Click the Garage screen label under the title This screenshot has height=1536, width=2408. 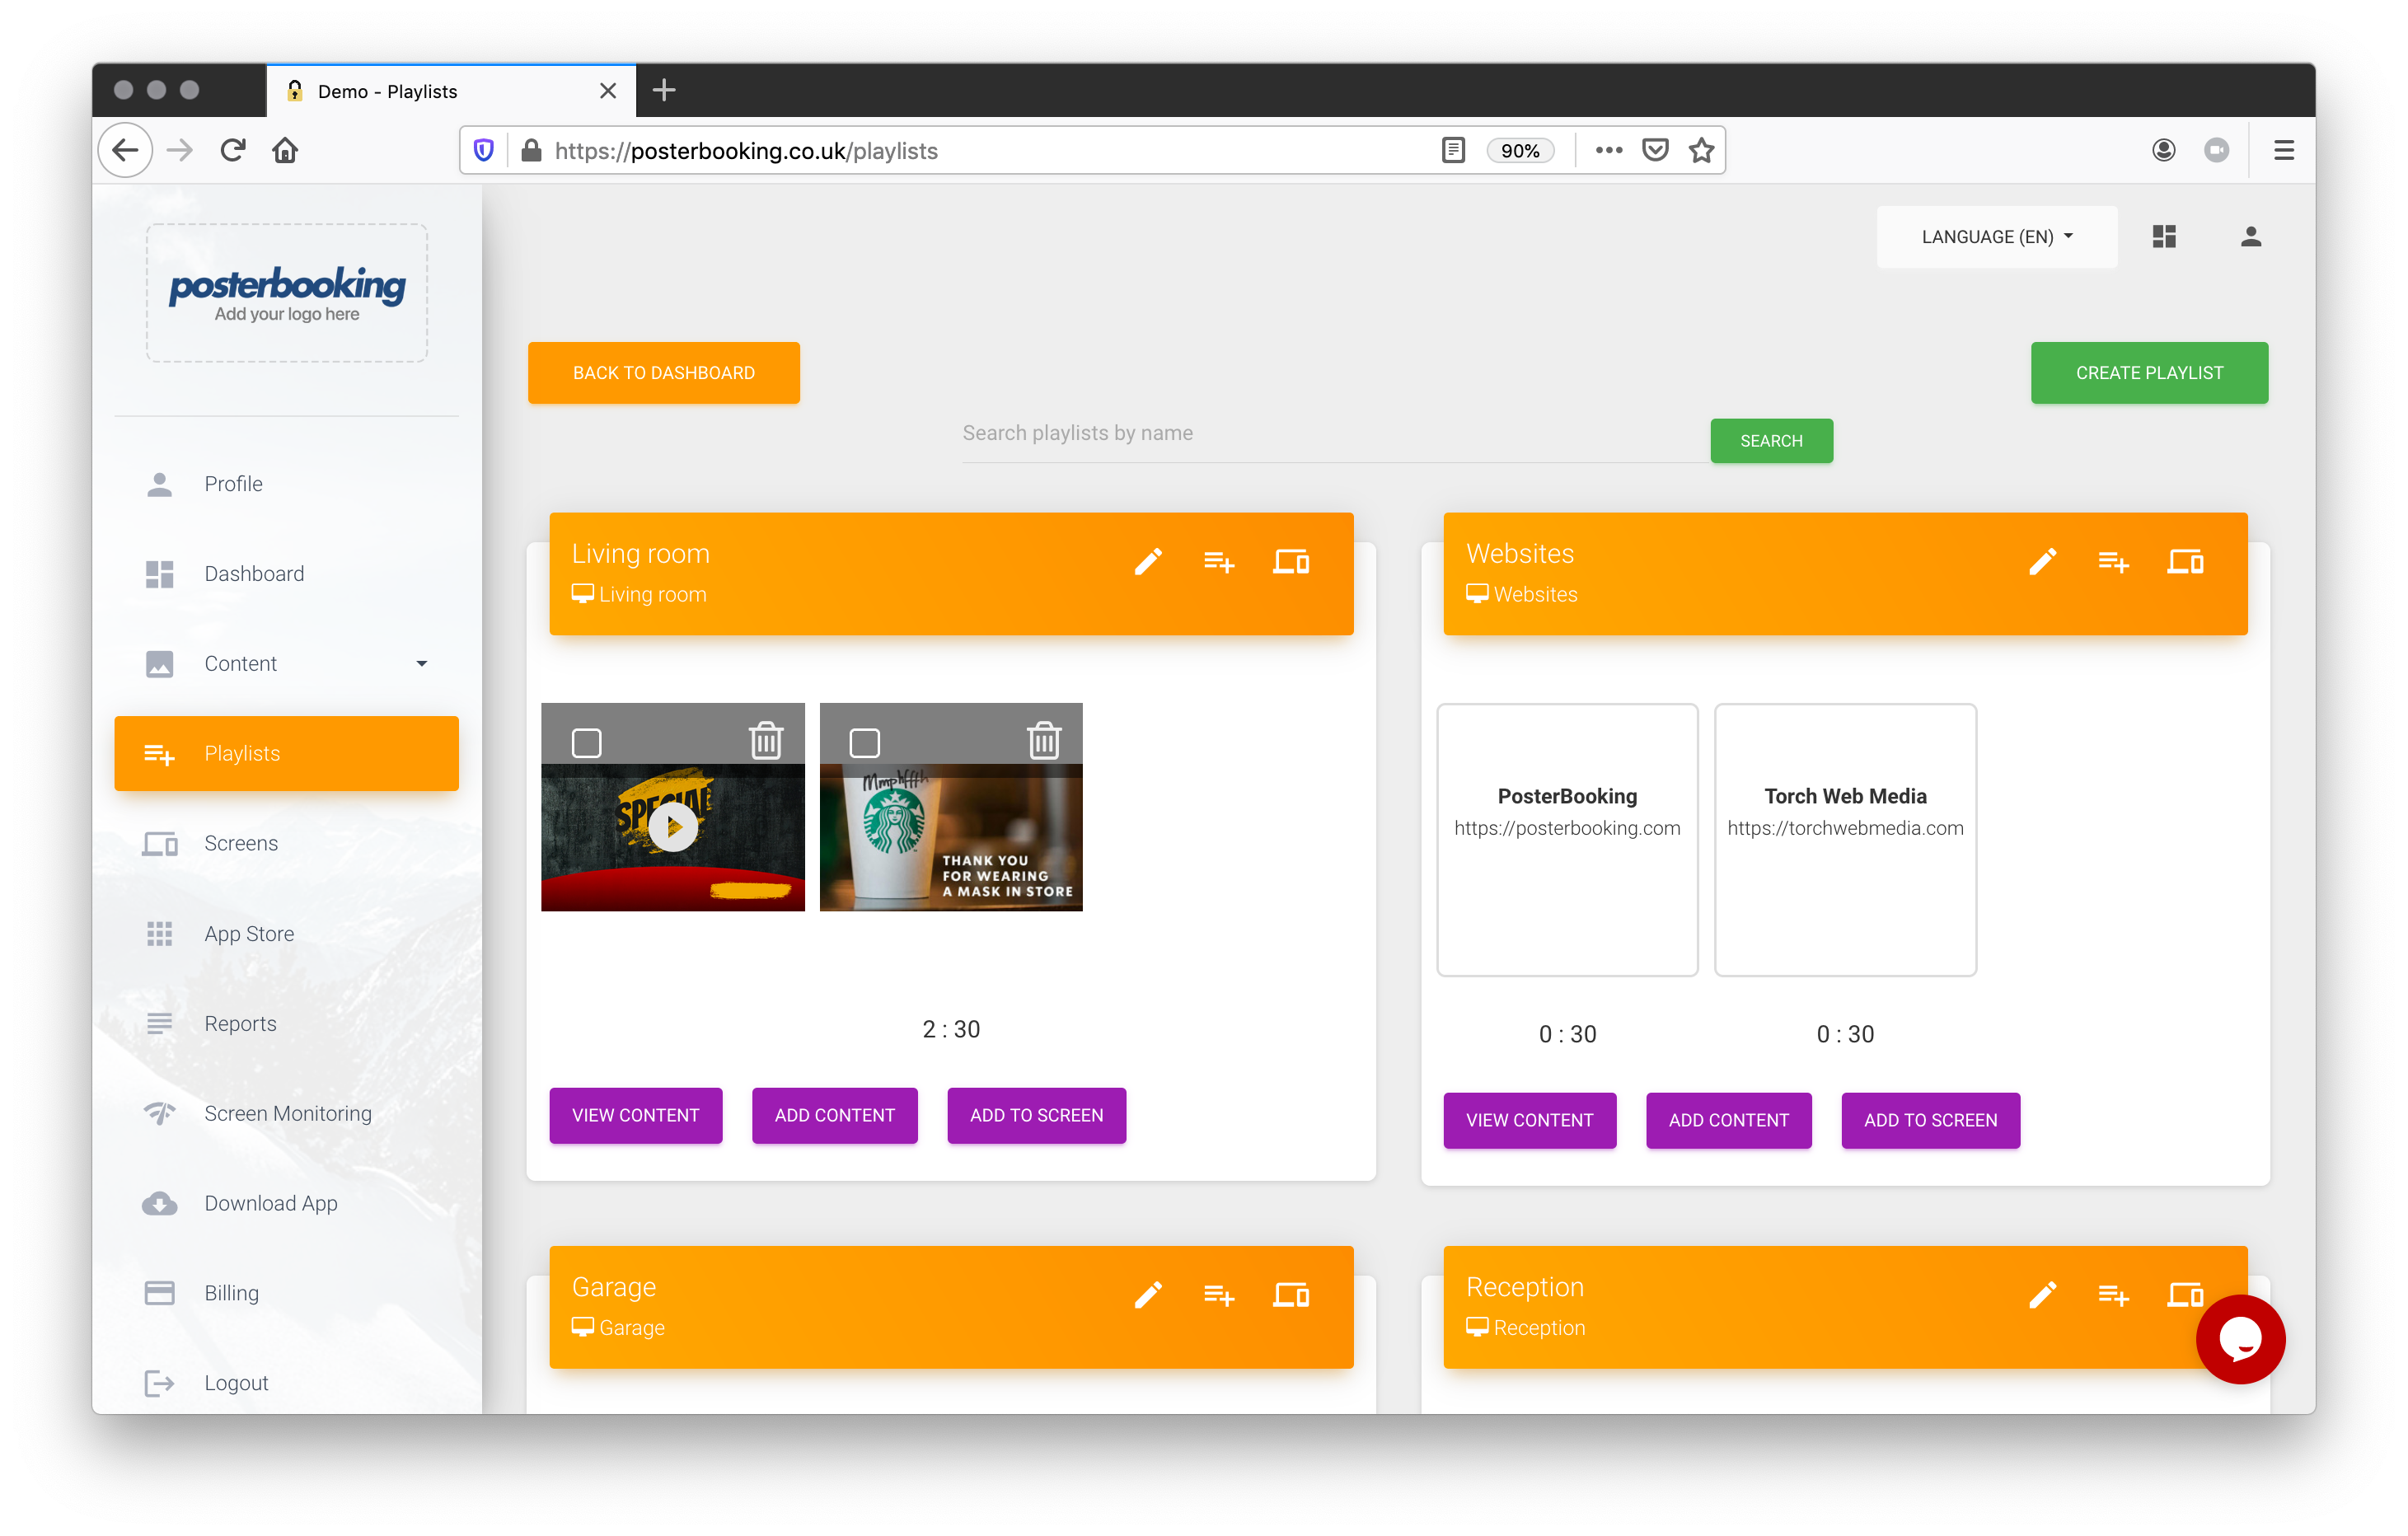tap(618, 1327)
